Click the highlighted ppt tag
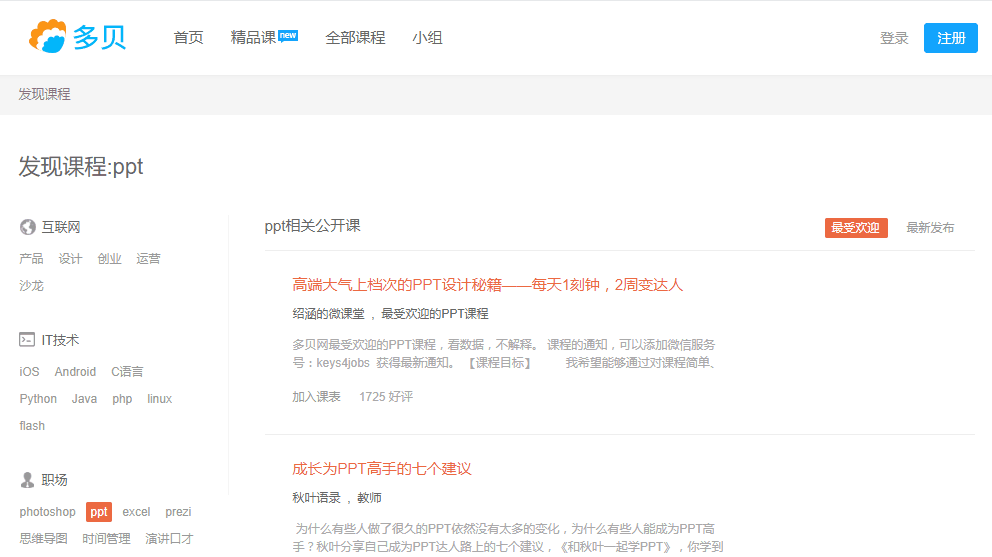This screenshot has height=557, width=992. click(99, 511)
